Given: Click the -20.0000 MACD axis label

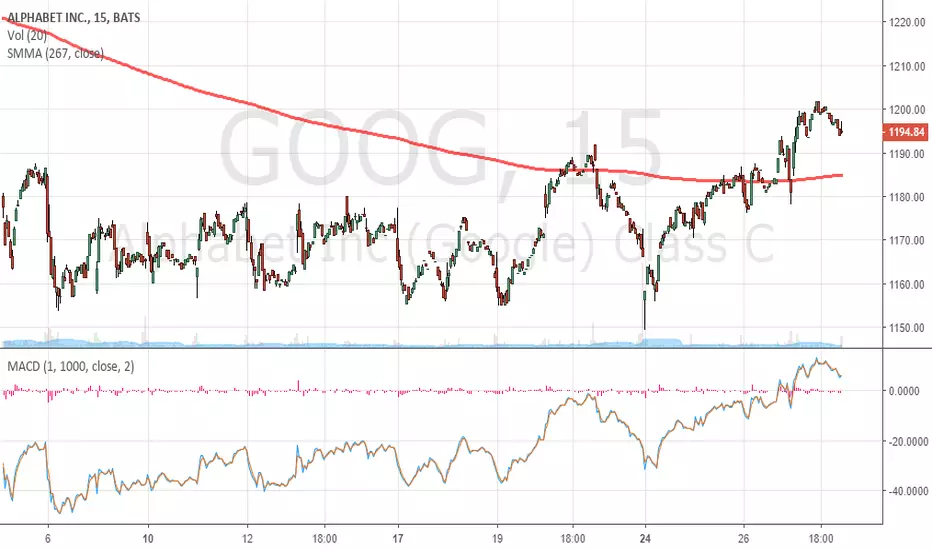Looking at the screenshot, I should click(x=908, y=442).
